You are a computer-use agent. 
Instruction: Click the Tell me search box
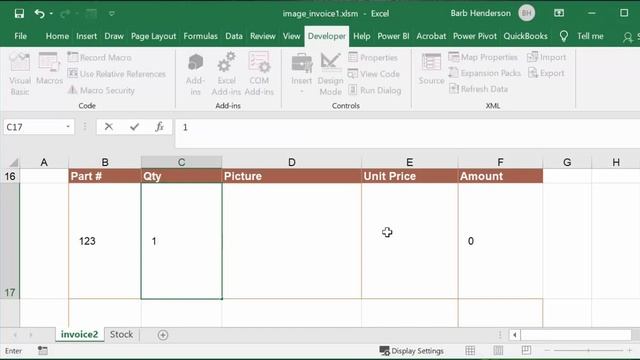click(x=590, y=36)
